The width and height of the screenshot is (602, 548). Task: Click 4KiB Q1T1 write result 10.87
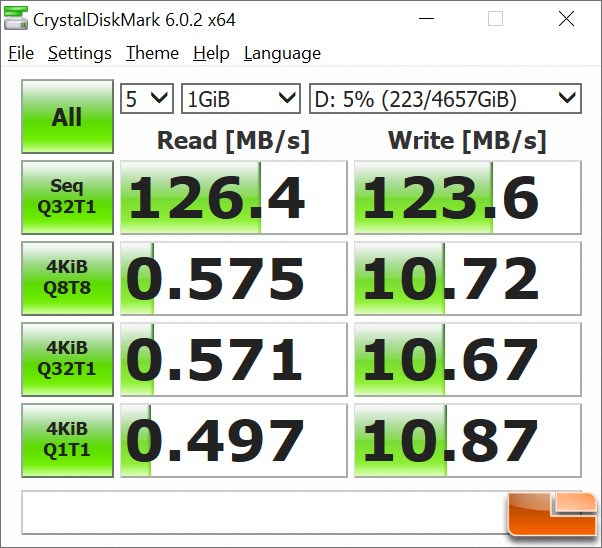point(468,440)
